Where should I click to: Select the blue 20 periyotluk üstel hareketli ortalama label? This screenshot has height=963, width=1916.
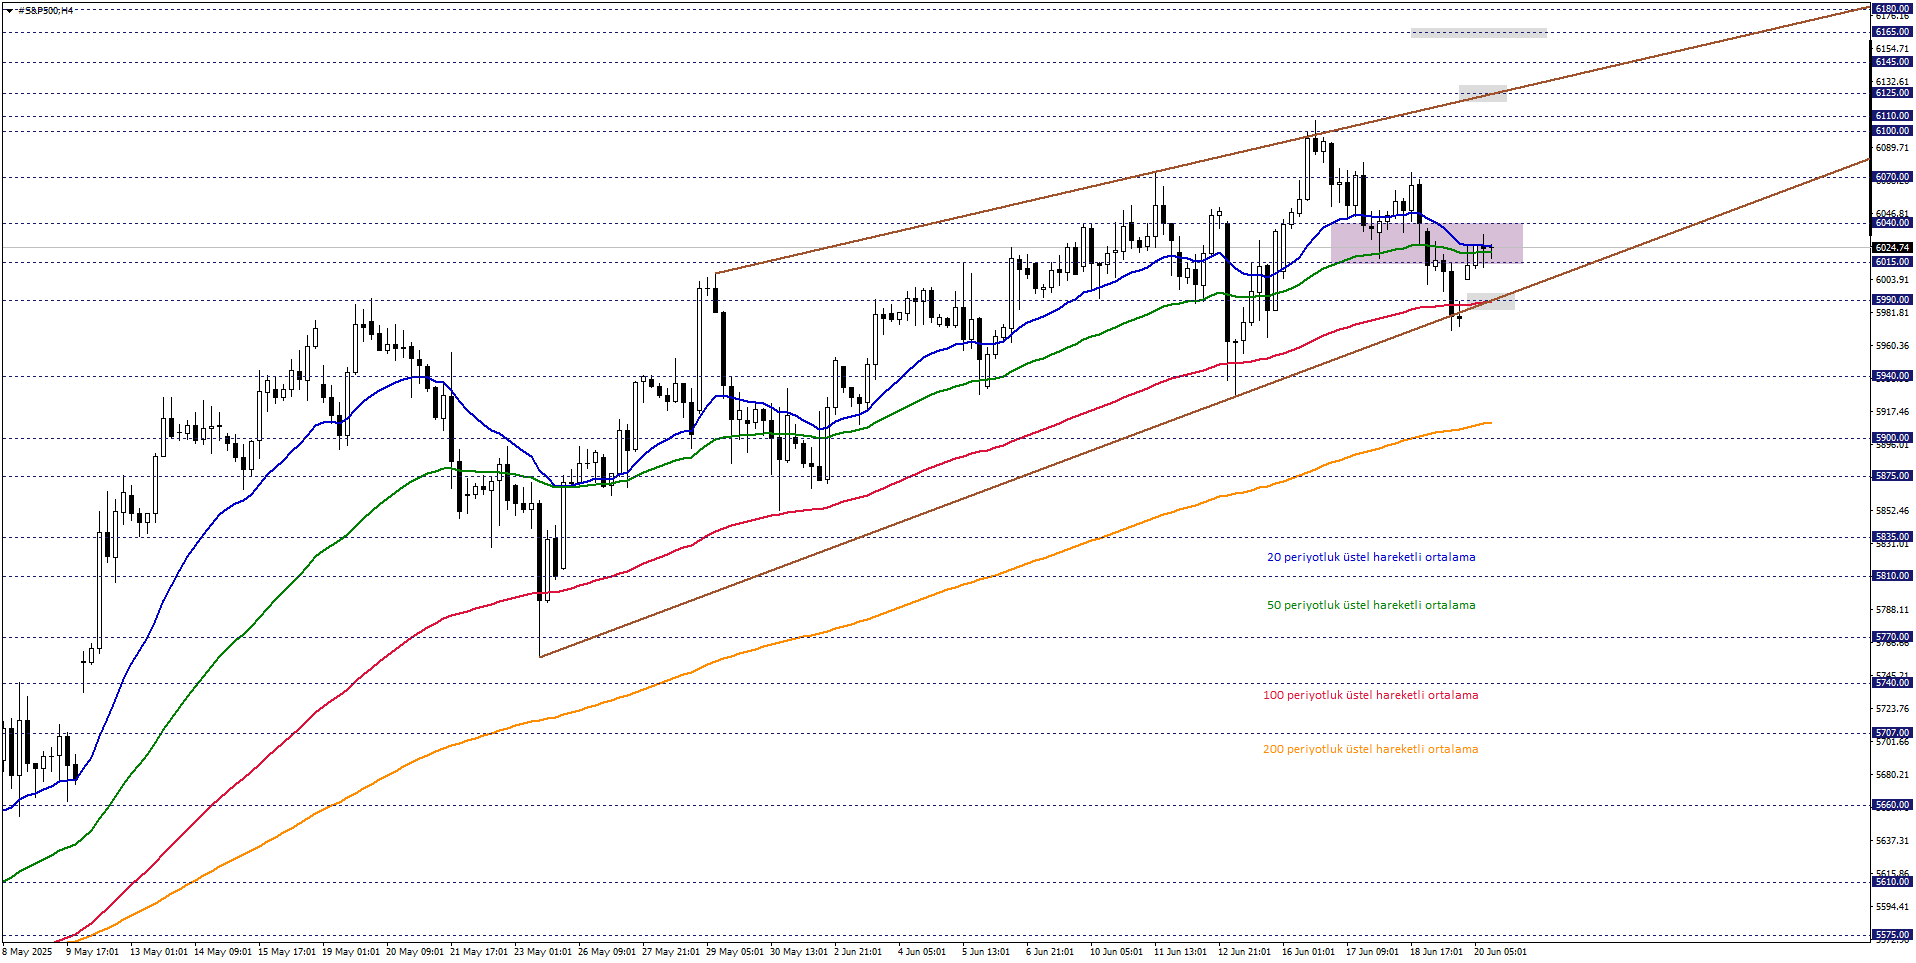click(1371, 557)
